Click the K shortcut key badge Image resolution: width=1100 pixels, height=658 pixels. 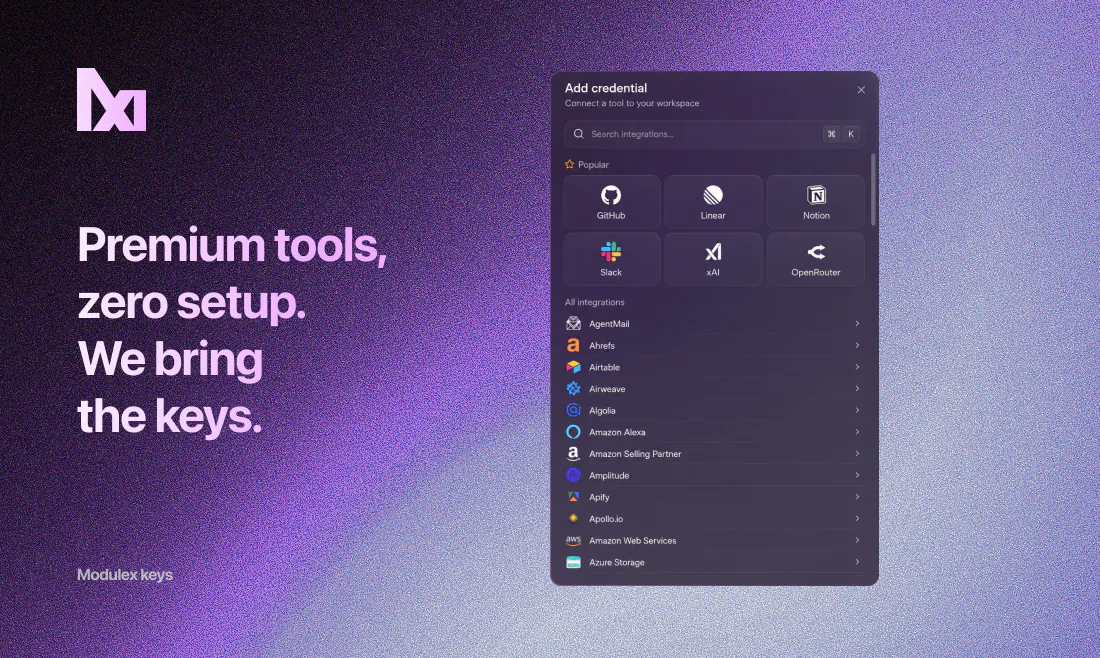click(x=851, y=134)
